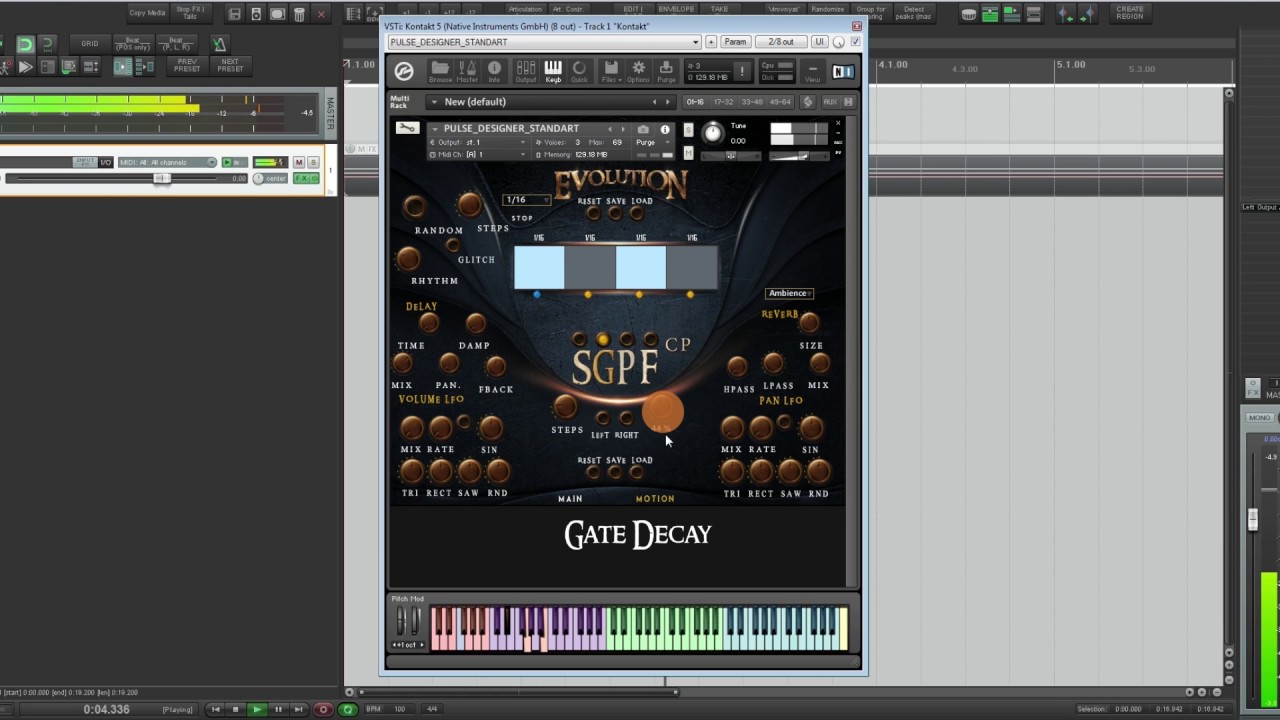Click the Kontakt panic exclamation button

742,71
